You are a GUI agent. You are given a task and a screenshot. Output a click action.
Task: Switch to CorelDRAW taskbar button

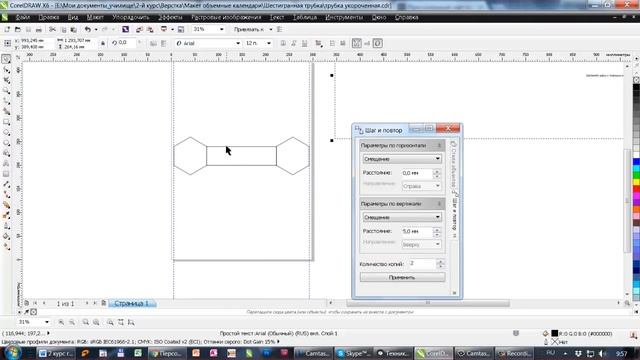(x=433, y=353)
